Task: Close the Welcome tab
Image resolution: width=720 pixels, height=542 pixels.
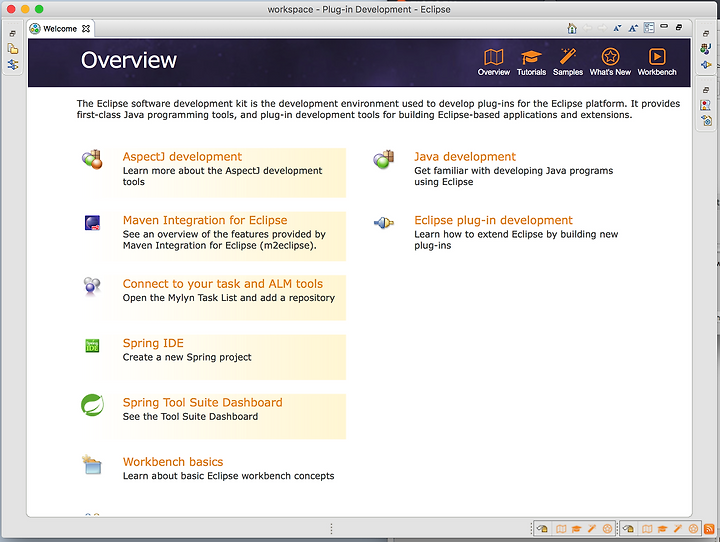Action: coord(86,28)
